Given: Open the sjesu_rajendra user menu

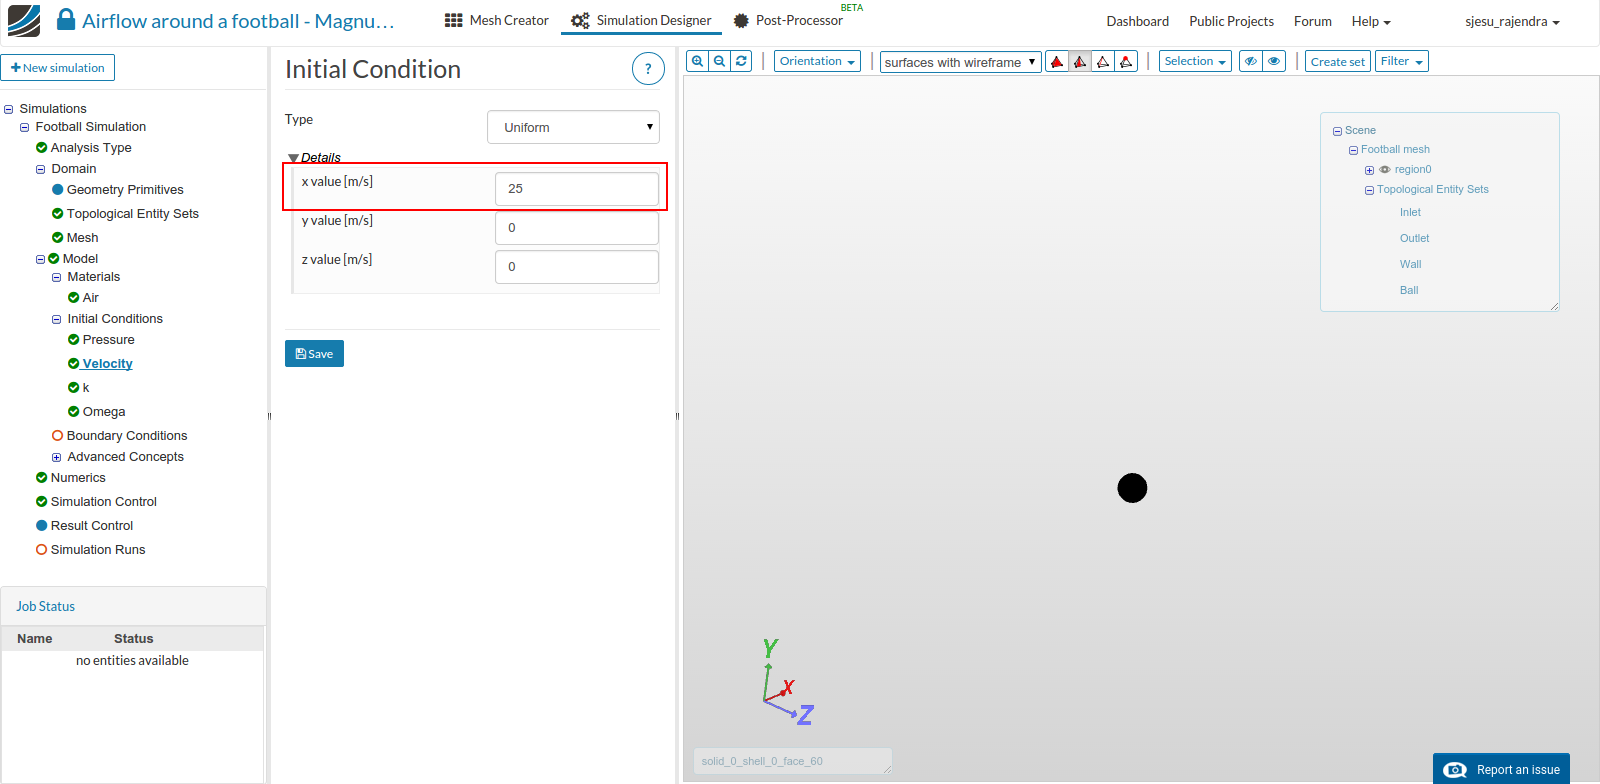Looking at the screenshot, I should coord(1512,21).
